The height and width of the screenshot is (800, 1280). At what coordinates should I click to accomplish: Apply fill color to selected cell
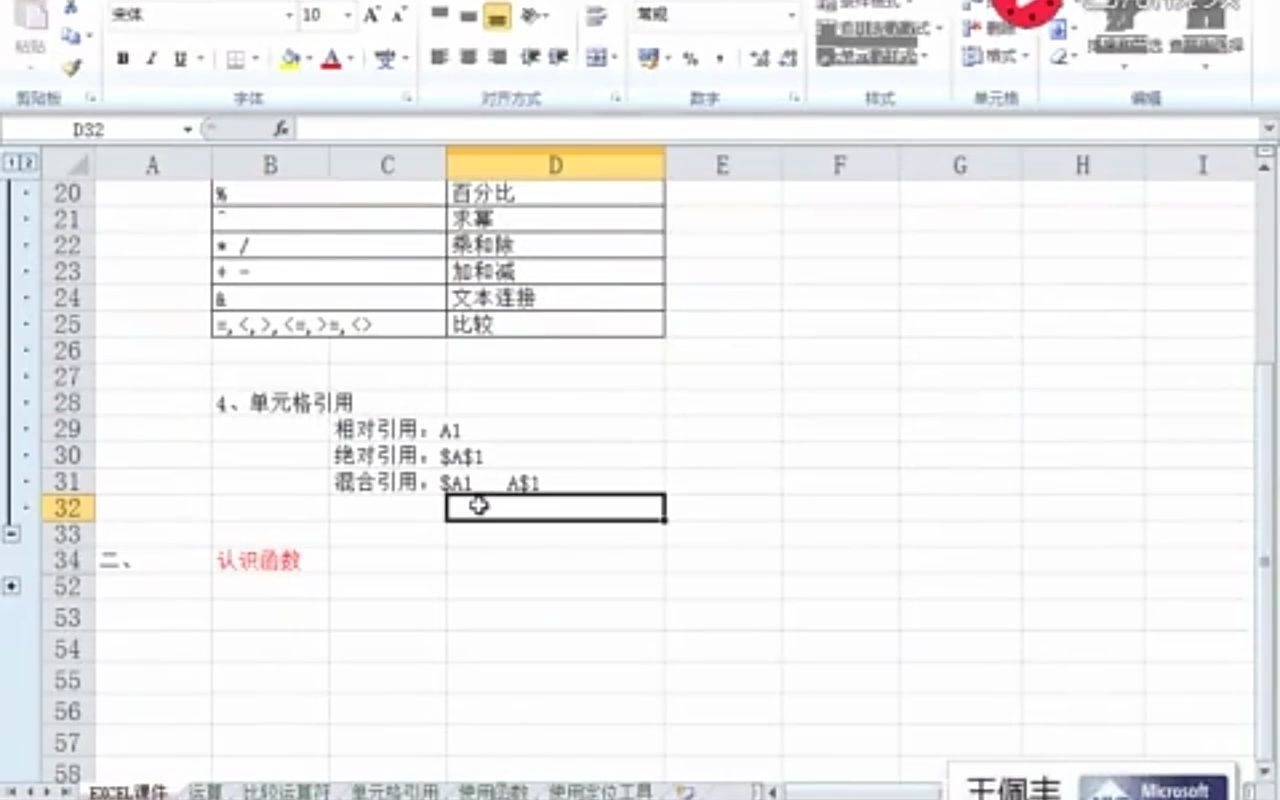pos(287,57)
